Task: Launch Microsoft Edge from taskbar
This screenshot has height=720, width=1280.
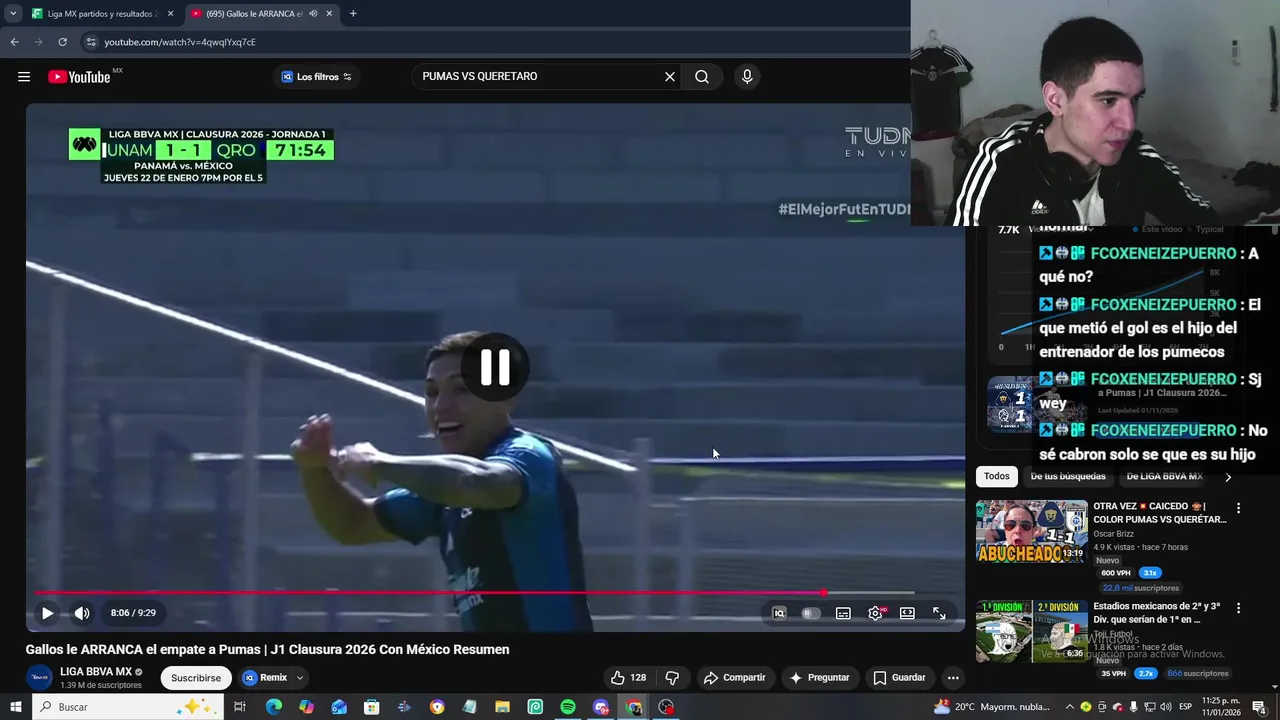Action: pos(274,707)
